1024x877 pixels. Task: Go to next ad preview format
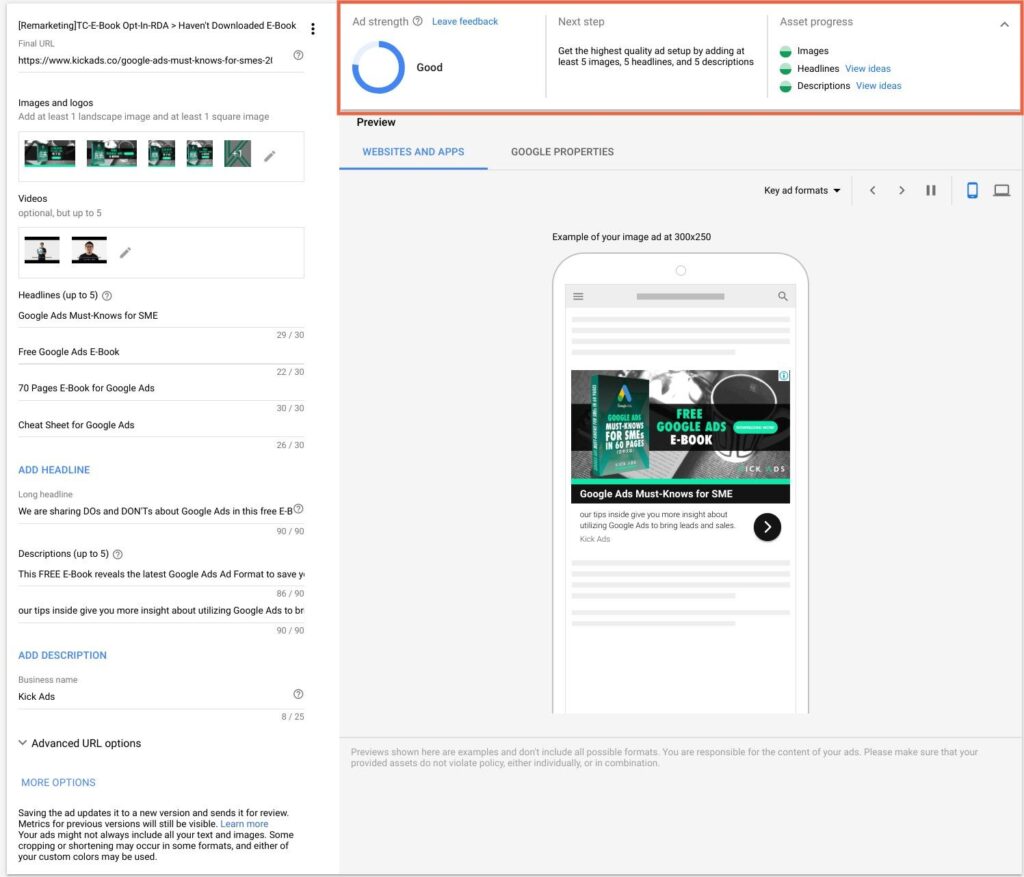pyautogui.click(x=902, y=190)
